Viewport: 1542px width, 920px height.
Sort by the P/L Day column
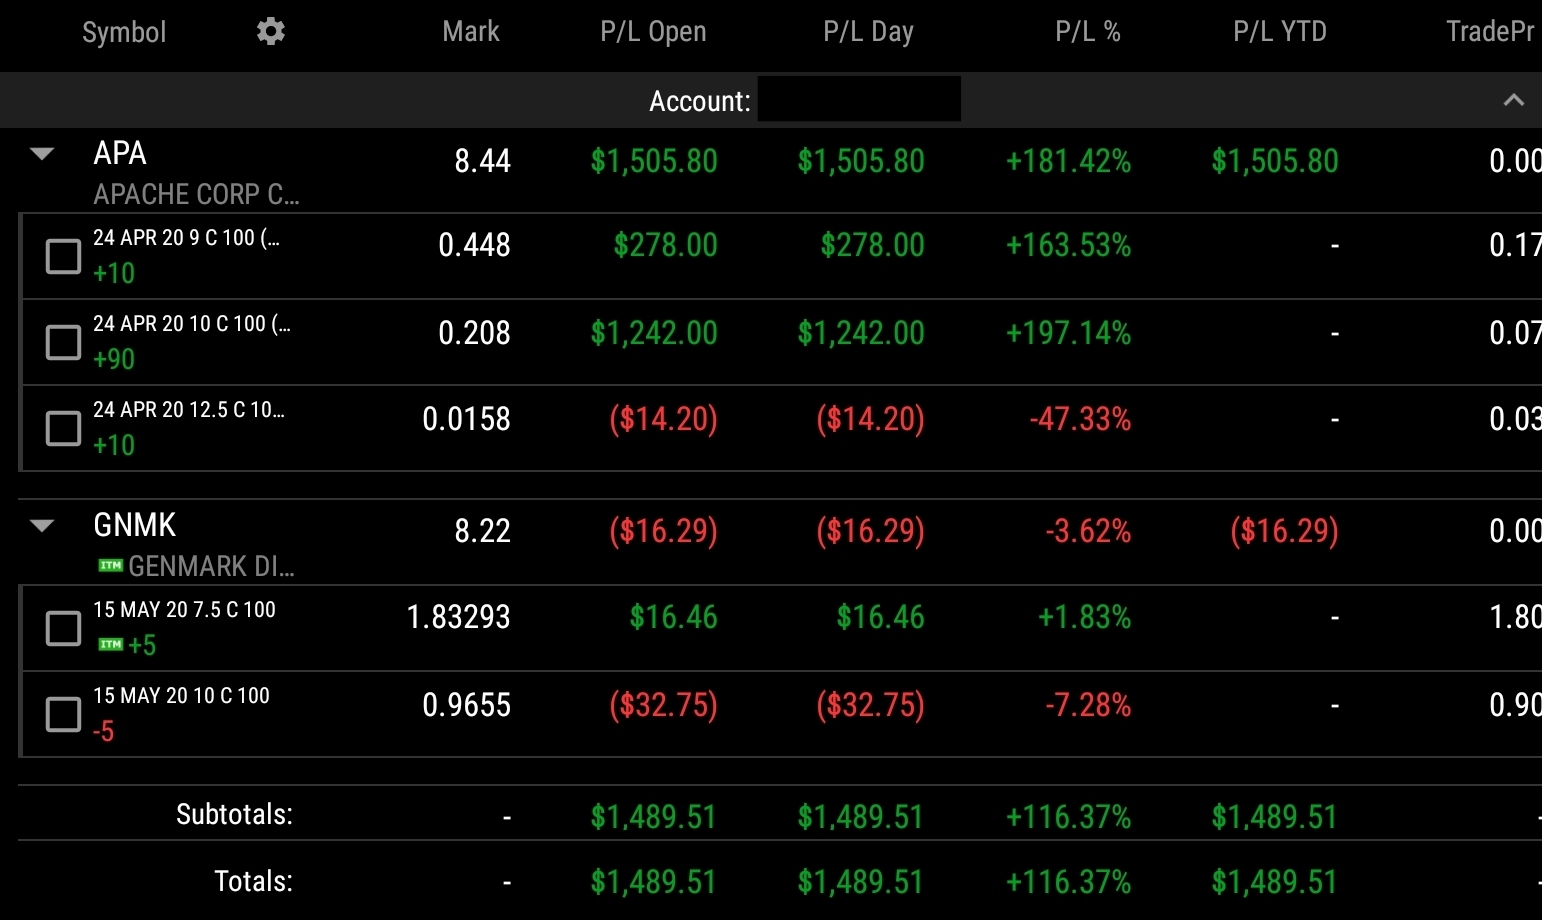click(868, 32)
